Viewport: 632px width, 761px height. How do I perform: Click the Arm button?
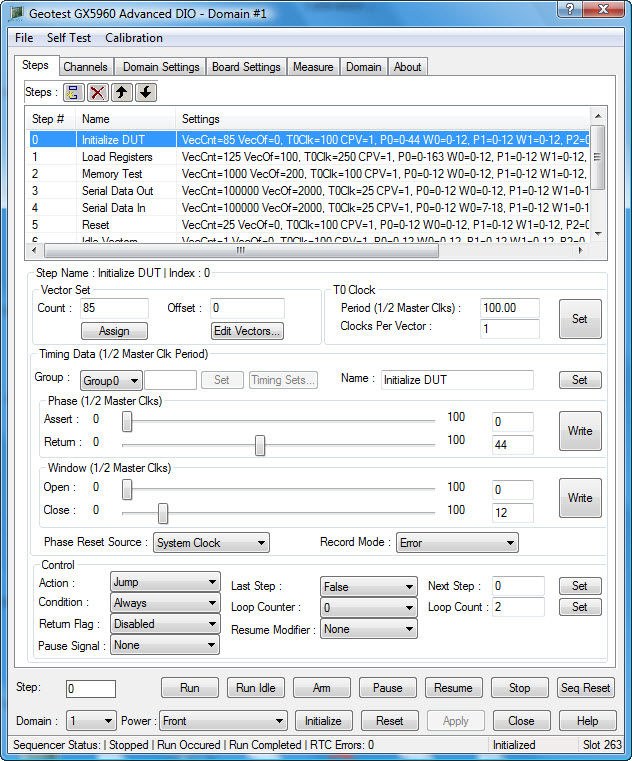pos(322,688)
